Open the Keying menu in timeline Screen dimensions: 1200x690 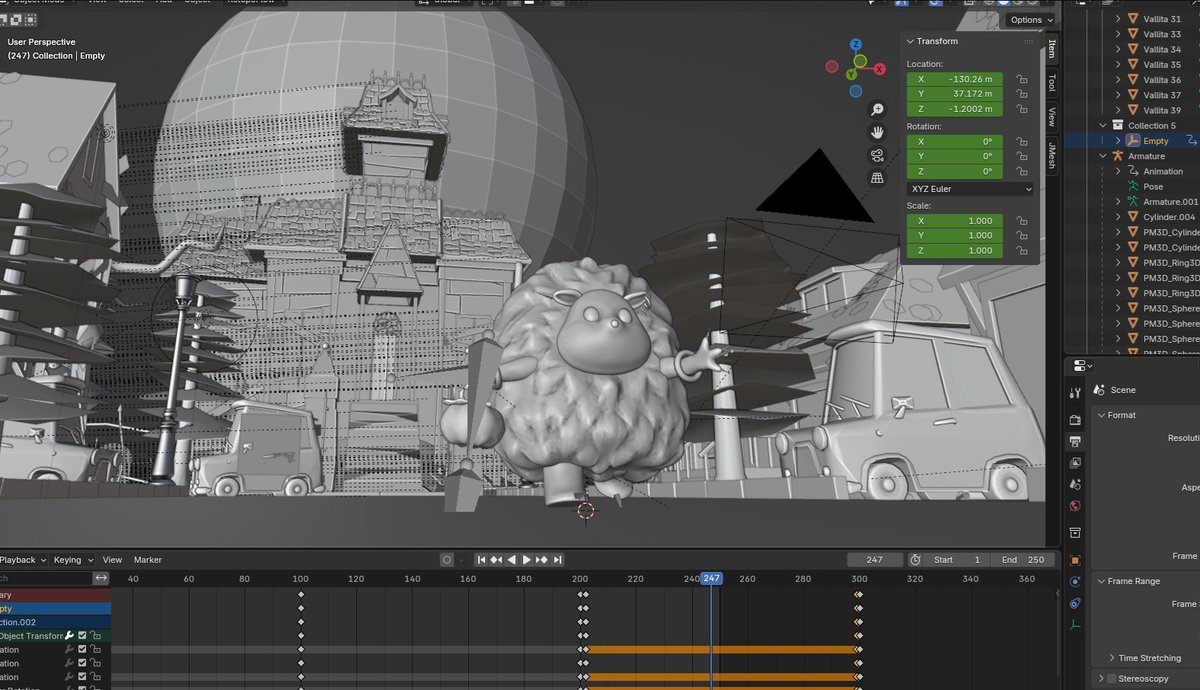coord(73,560)
